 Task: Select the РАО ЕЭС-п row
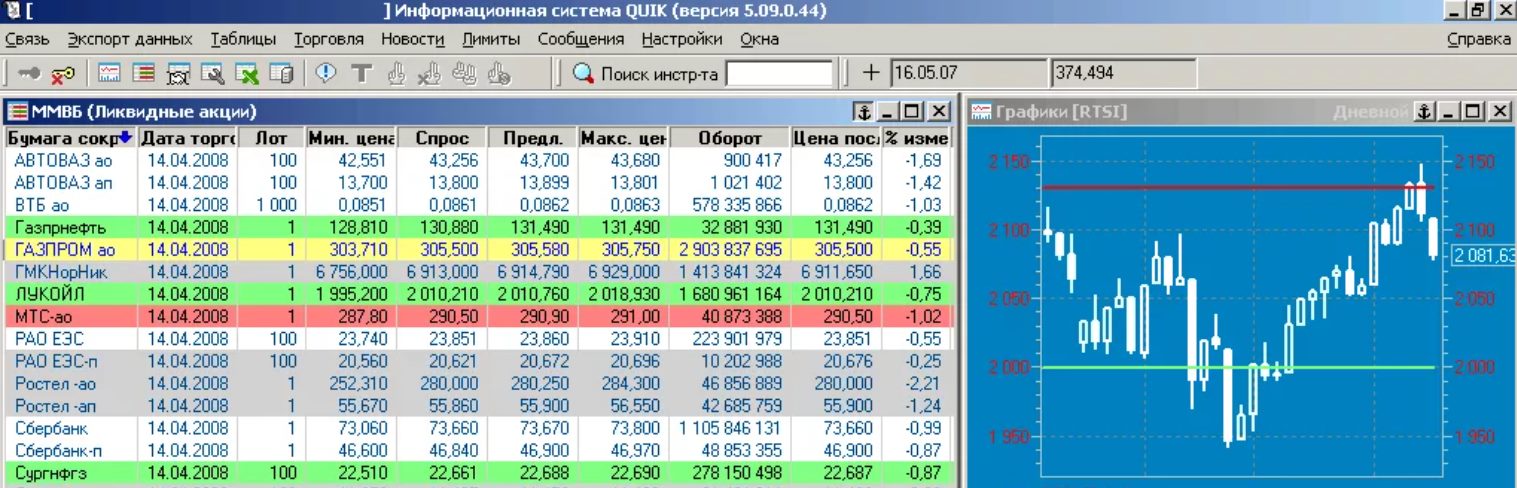click(x=480, y=361)
